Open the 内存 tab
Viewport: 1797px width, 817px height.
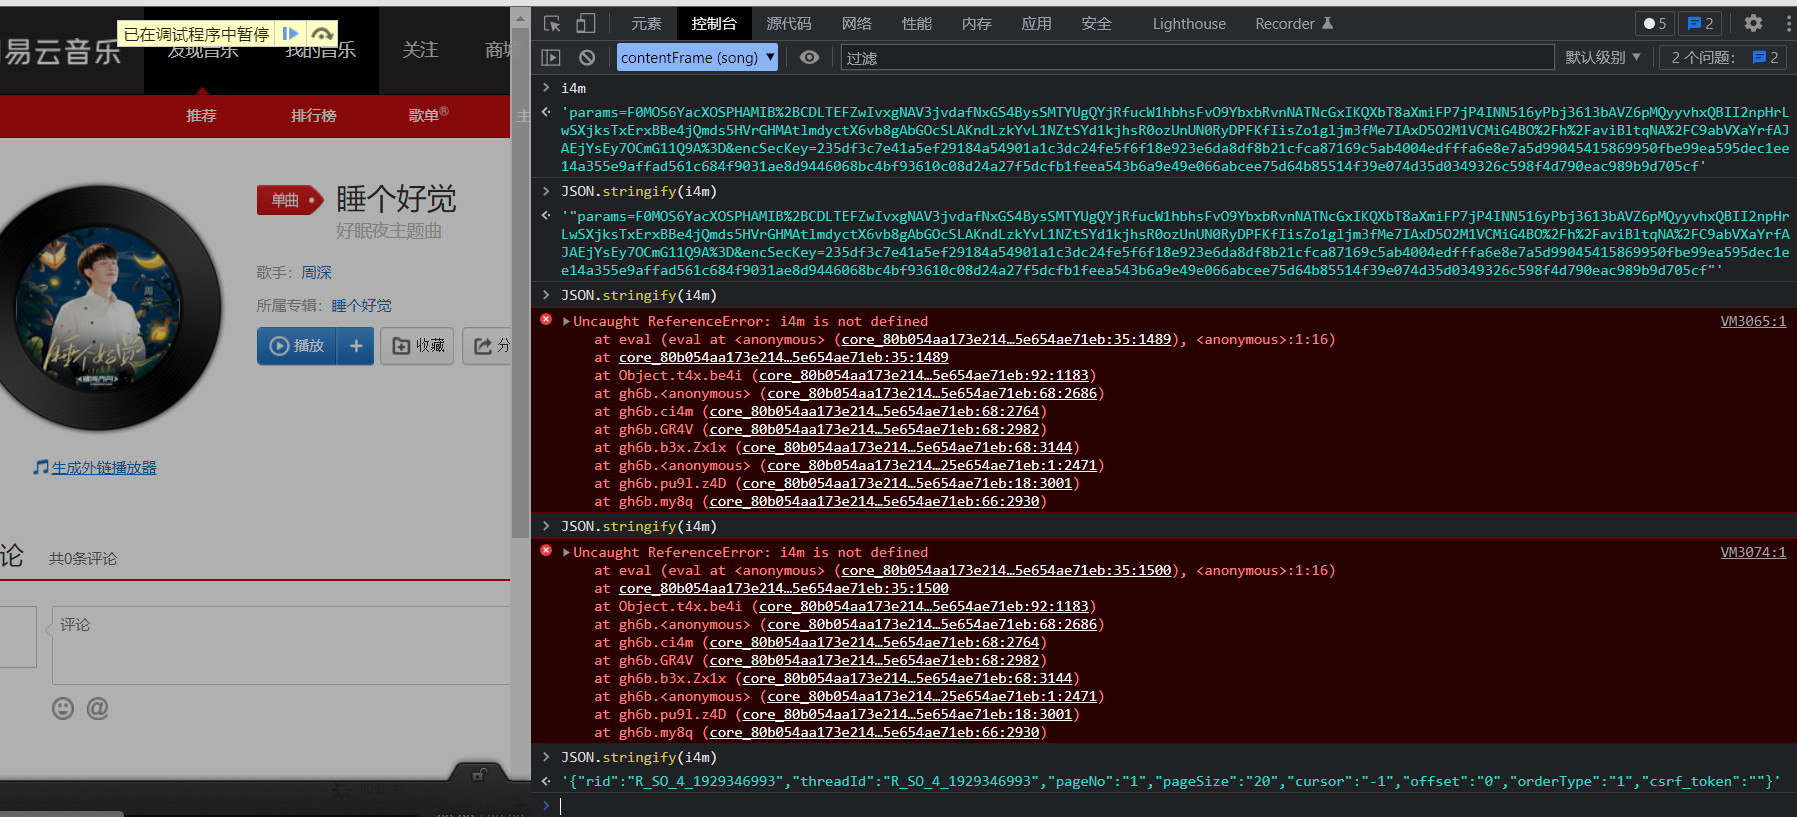(977, 23)
